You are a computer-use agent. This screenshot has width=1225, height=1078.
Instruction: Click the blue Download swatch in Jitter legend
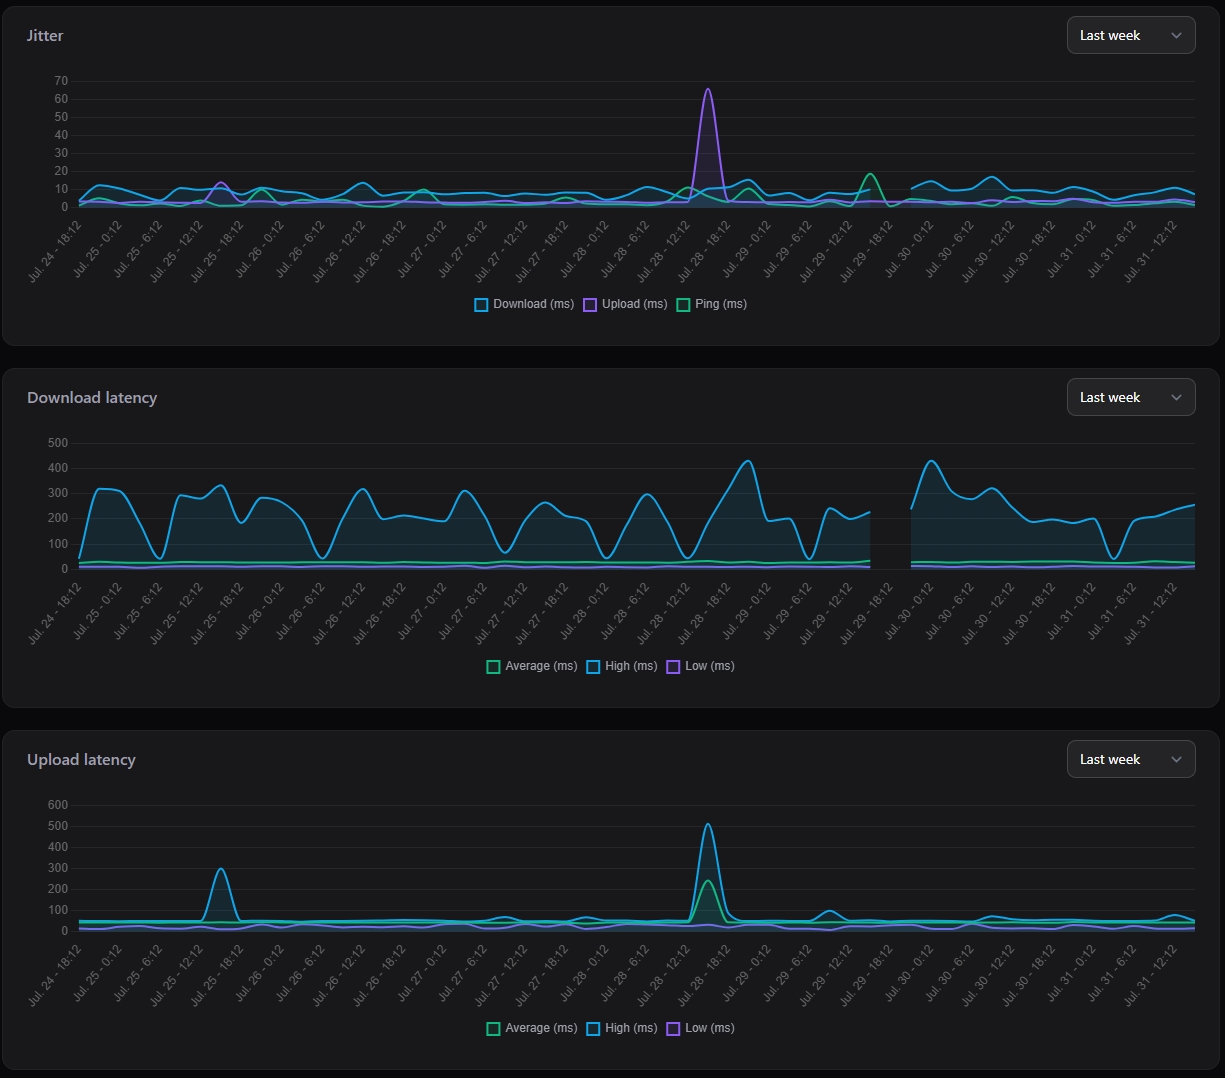(481, 305)
